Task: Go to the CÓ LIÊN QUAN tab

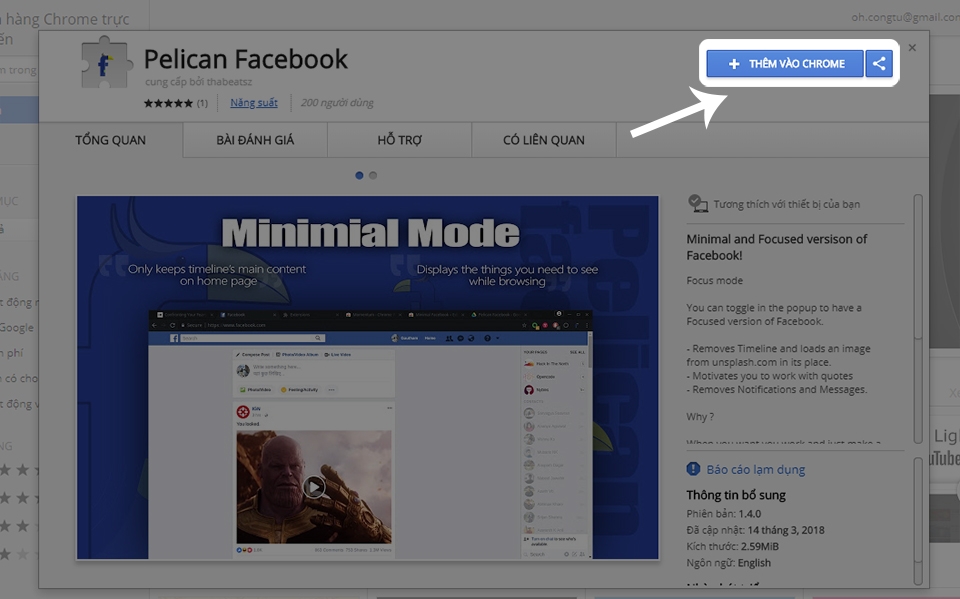Action: click(544, 140)
